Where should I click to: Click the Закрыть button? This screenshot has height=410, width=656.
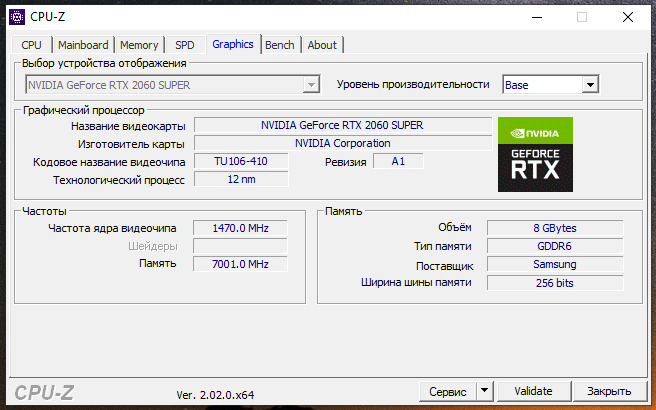point(609,391)
